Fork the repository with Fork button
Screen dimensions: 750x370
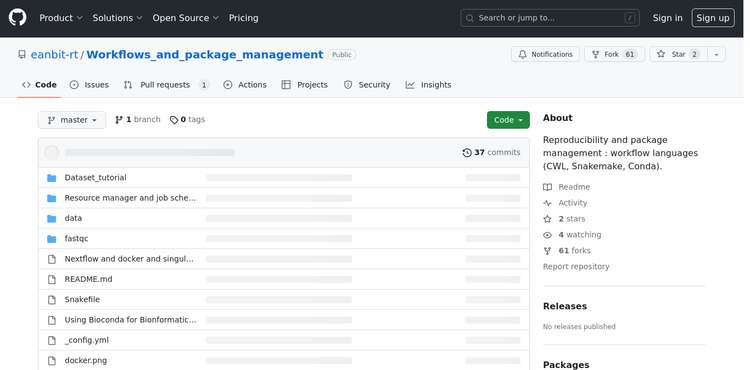614,54
